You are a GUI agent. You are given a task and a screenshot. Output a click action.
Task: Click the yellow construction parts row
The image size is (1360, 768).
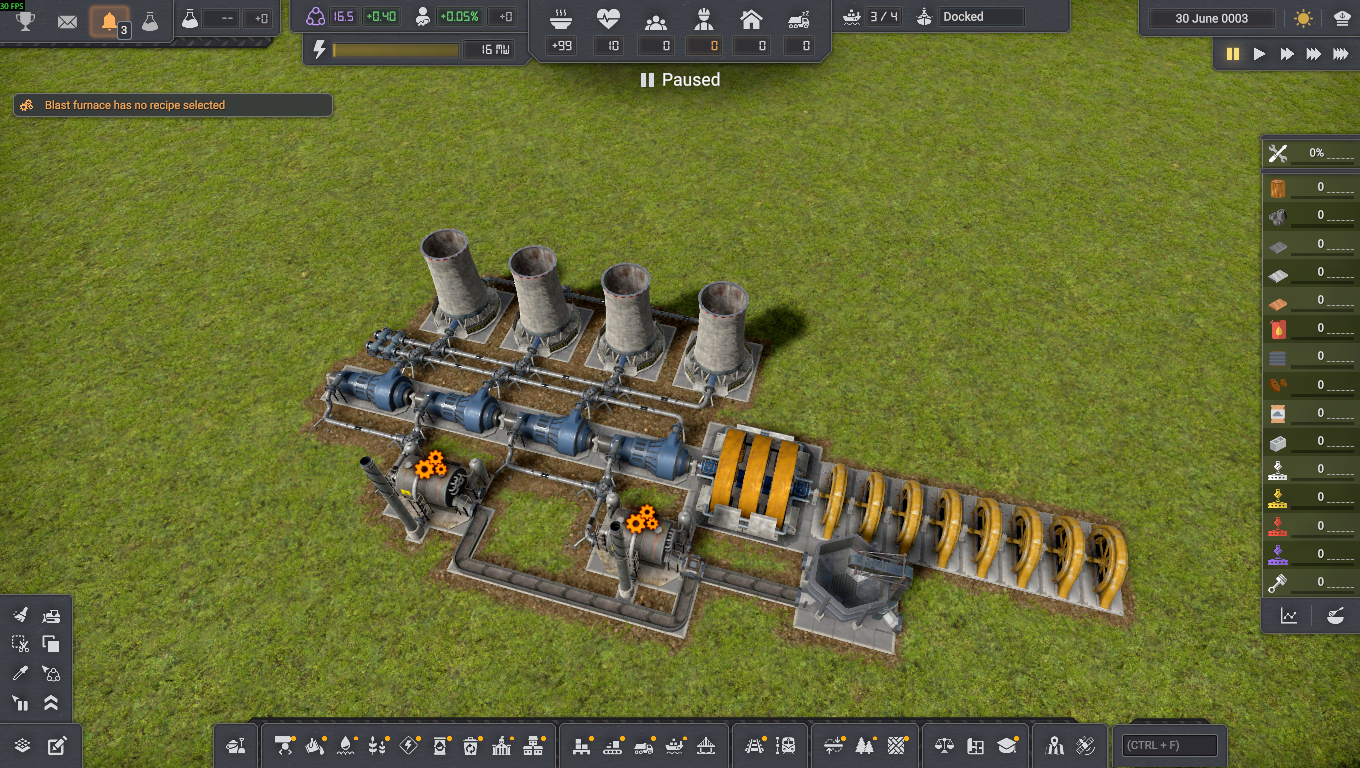(x=1311, y=497)
